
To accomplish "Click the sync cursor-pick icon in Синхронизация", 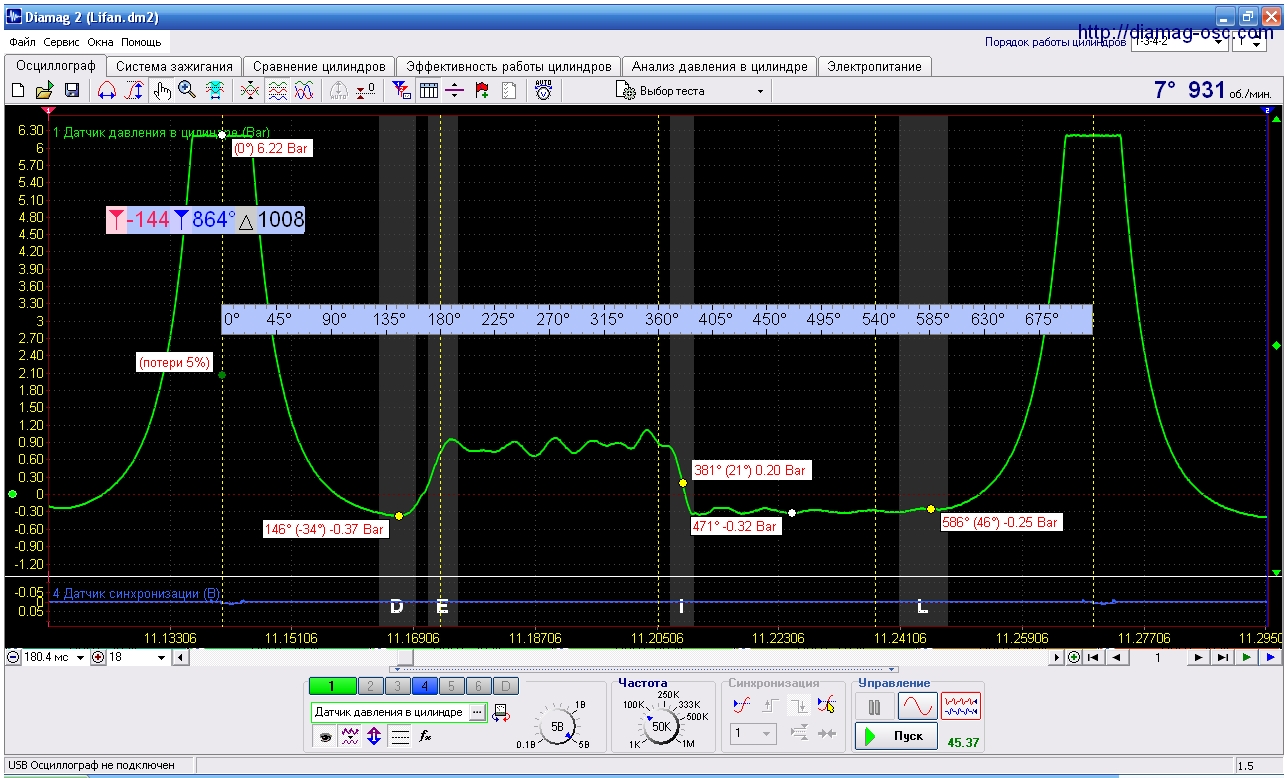I will (x=826, y=705).
